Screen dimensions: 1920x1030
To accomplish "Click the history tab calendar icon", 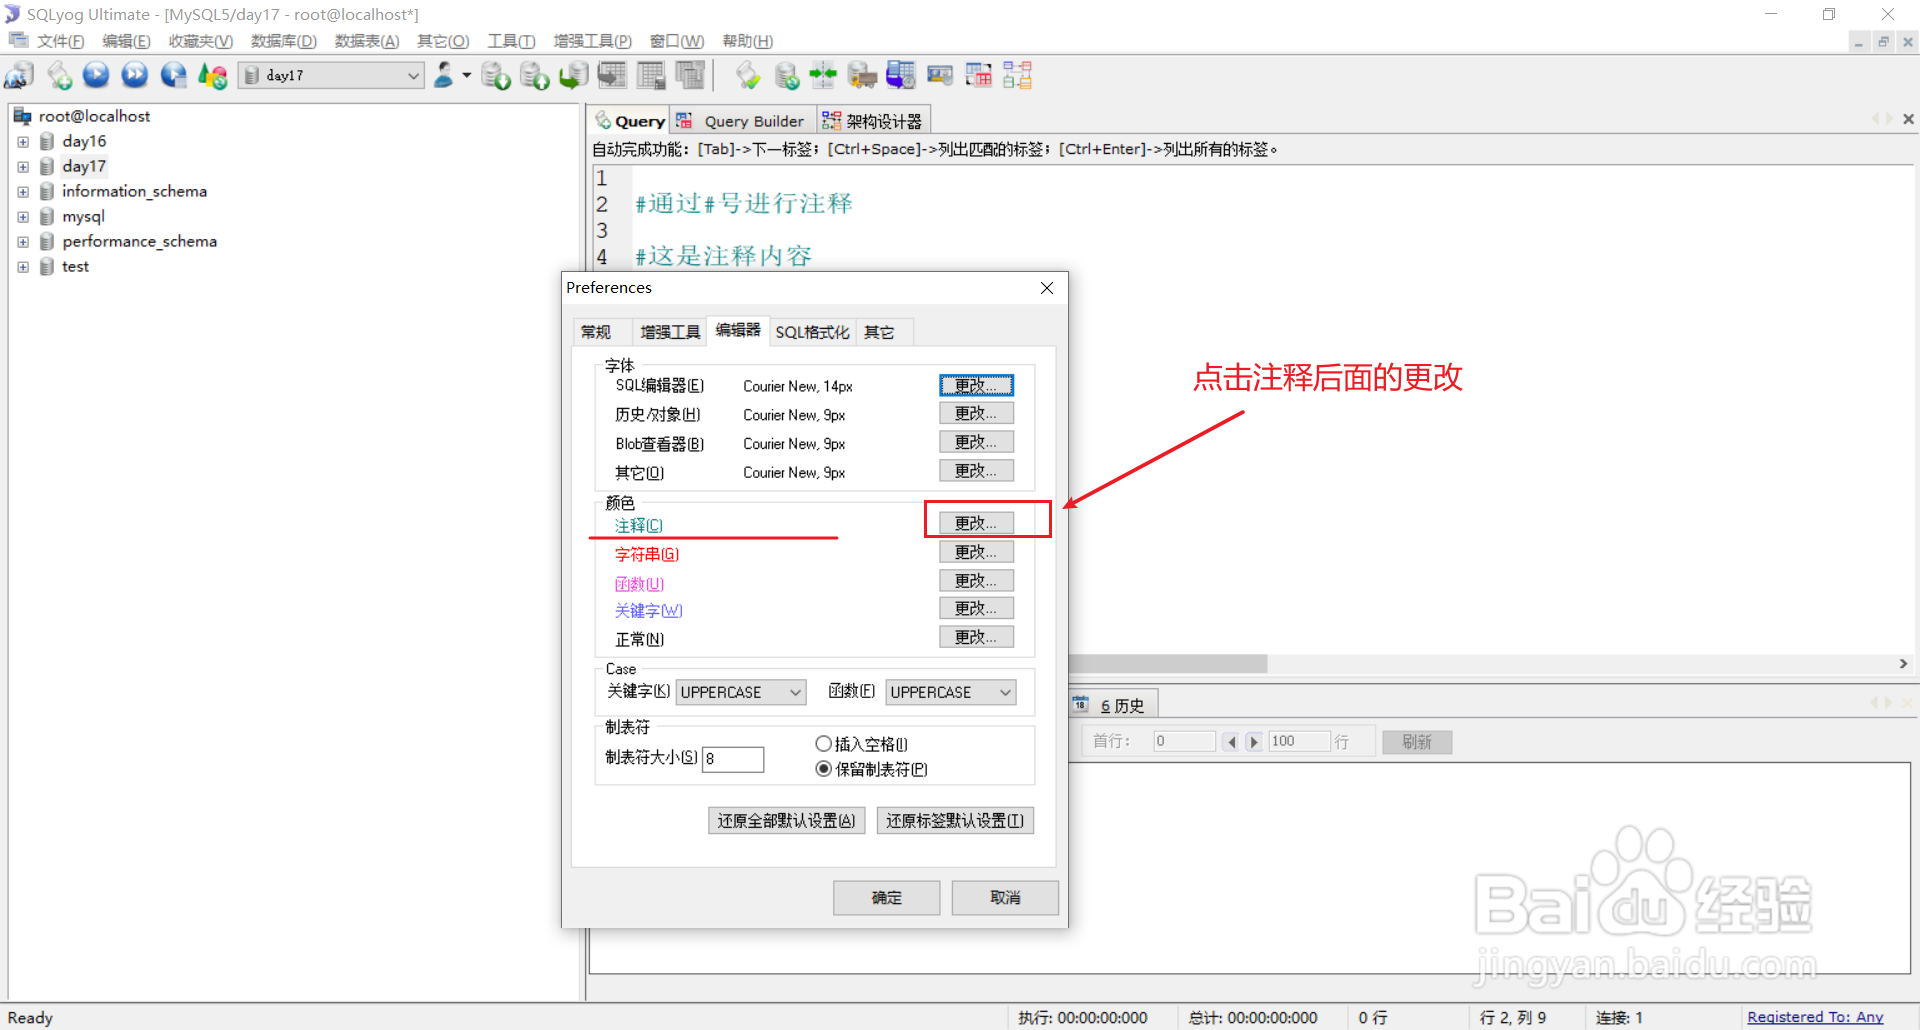I will [x=1081, y=705].
